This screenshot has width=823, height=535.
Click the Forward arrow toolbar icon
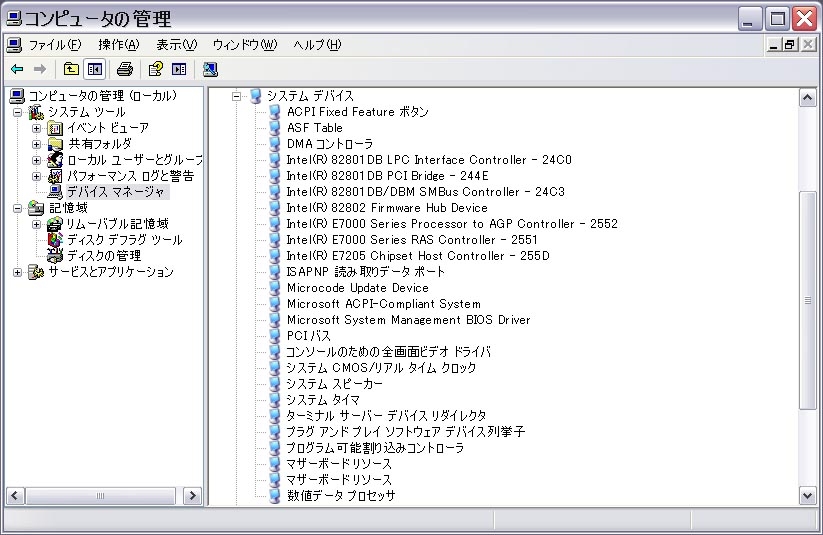[40, 69]
